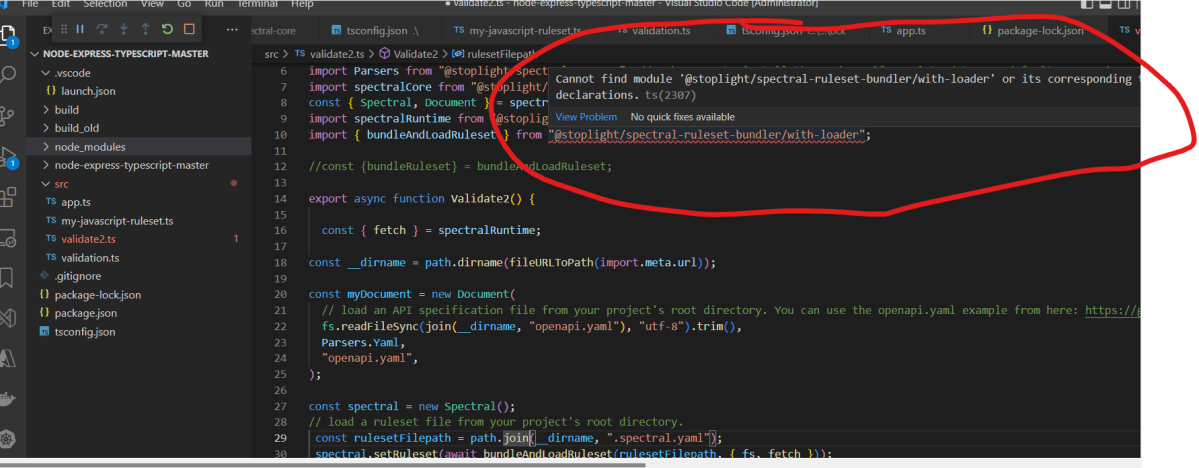Open the Remote Explorer view

coord(8,237)
